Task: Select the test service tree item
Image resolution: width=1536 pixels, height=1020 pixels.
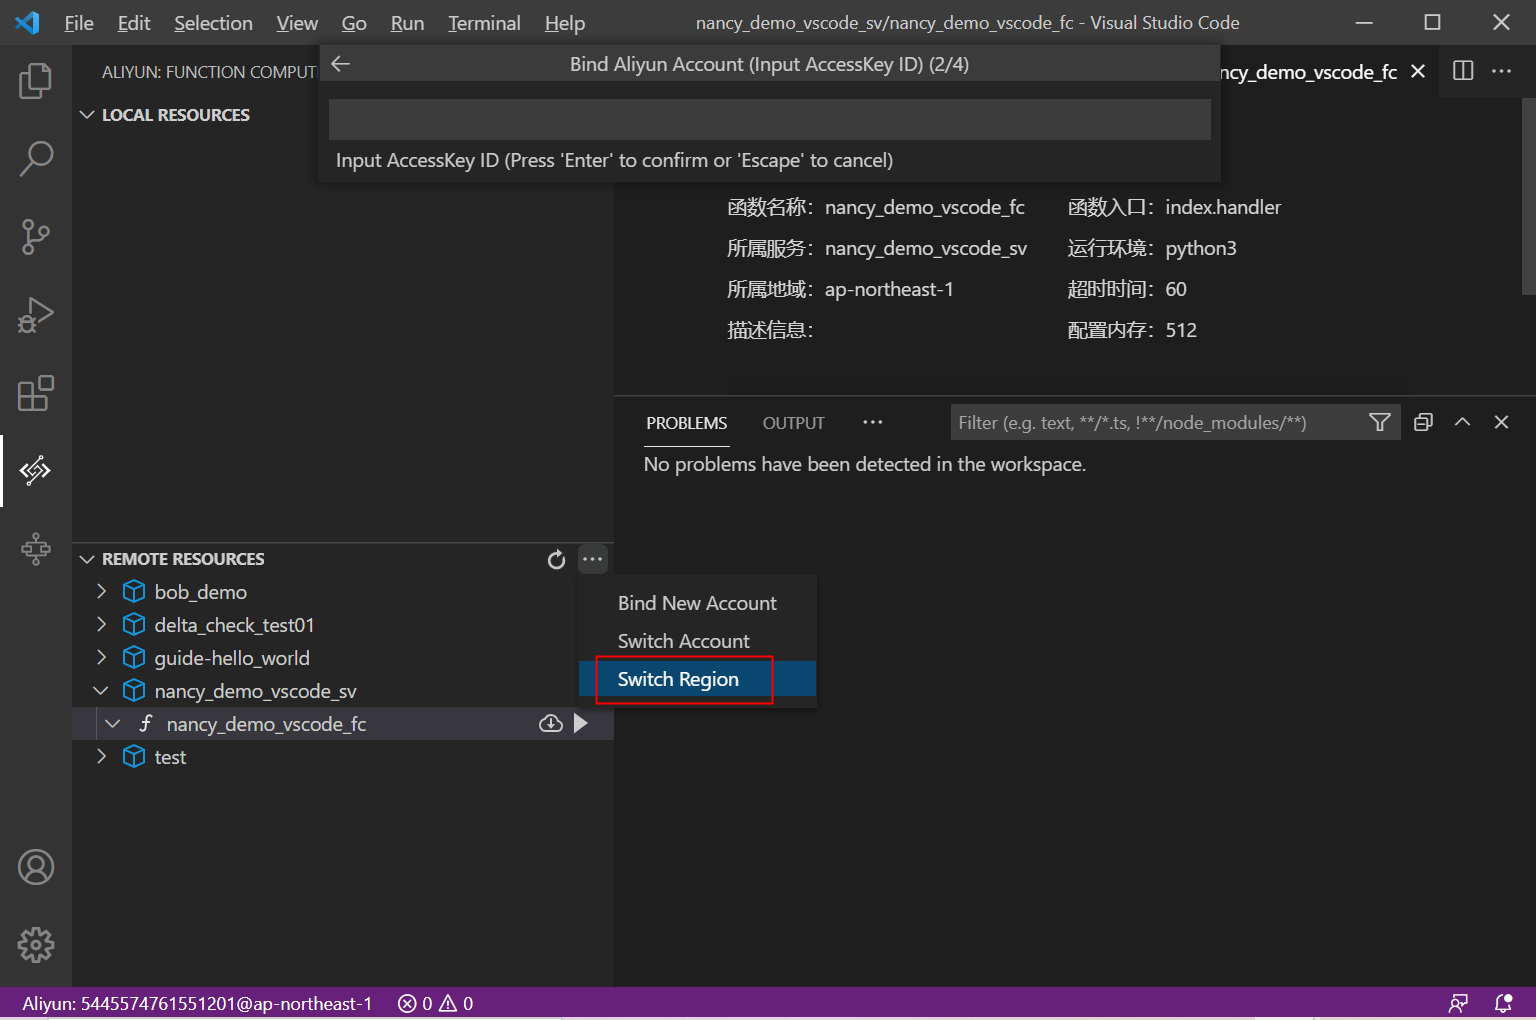Action: point(343,756)
